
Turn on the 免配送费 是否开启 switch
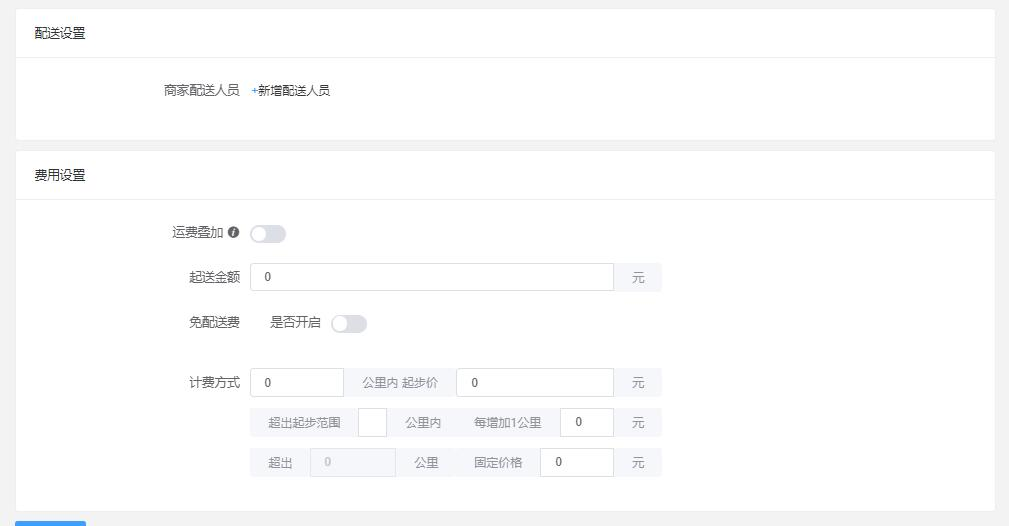[x=349, y=324]
